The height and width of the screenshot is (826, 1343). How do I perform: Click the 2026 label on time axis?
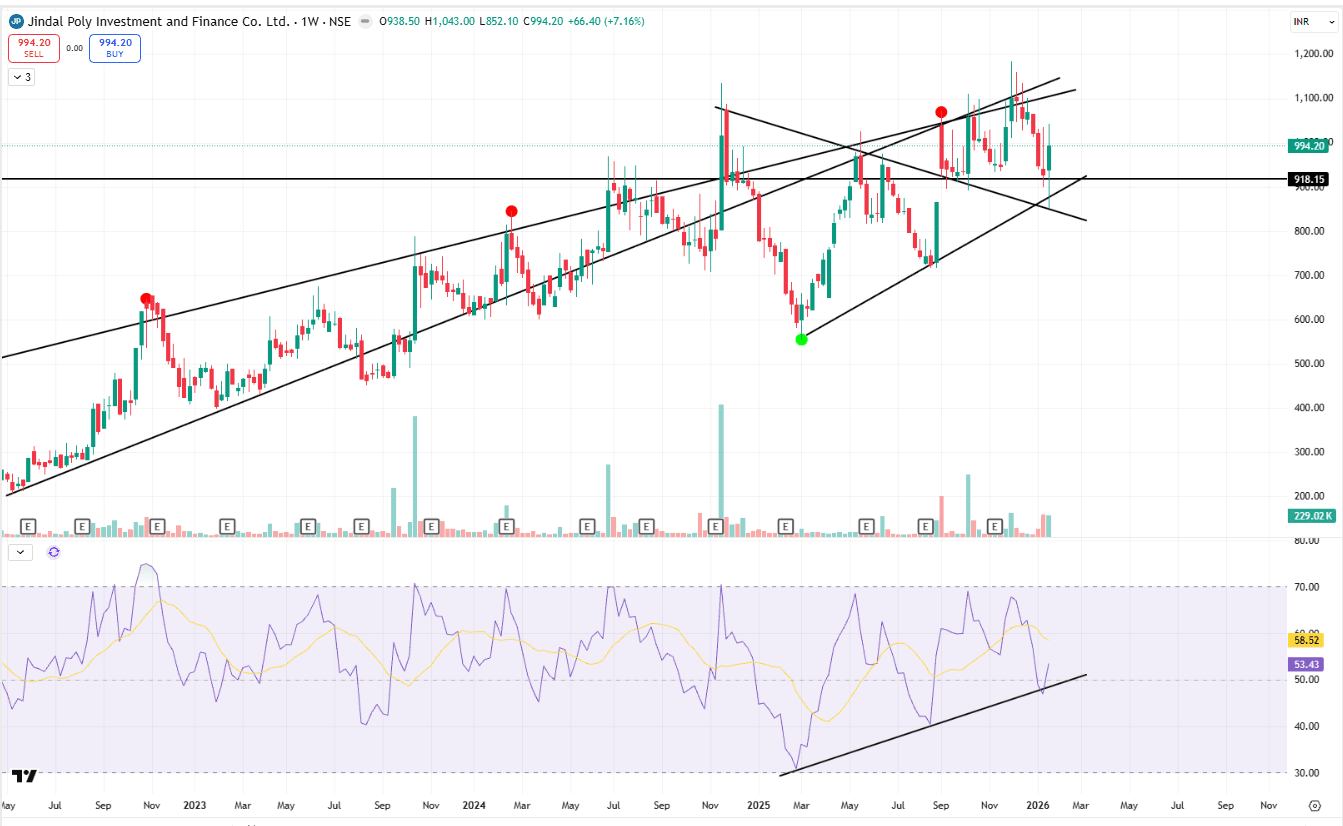coord(1038,805)
